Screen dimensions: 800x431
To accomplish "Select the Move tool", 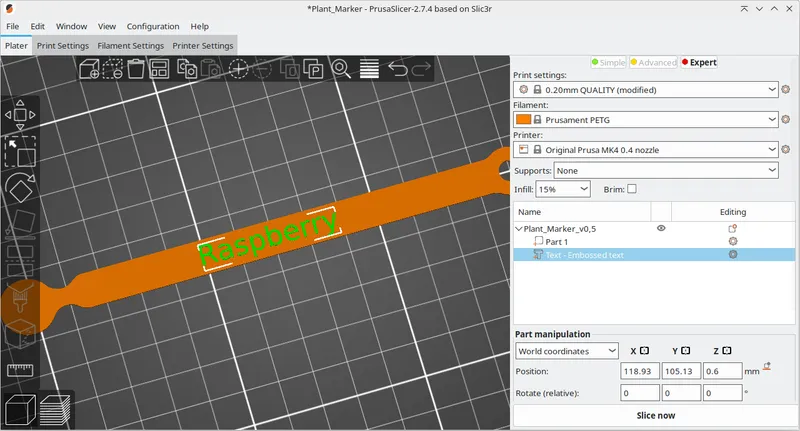I will click(x=20, y=114).
